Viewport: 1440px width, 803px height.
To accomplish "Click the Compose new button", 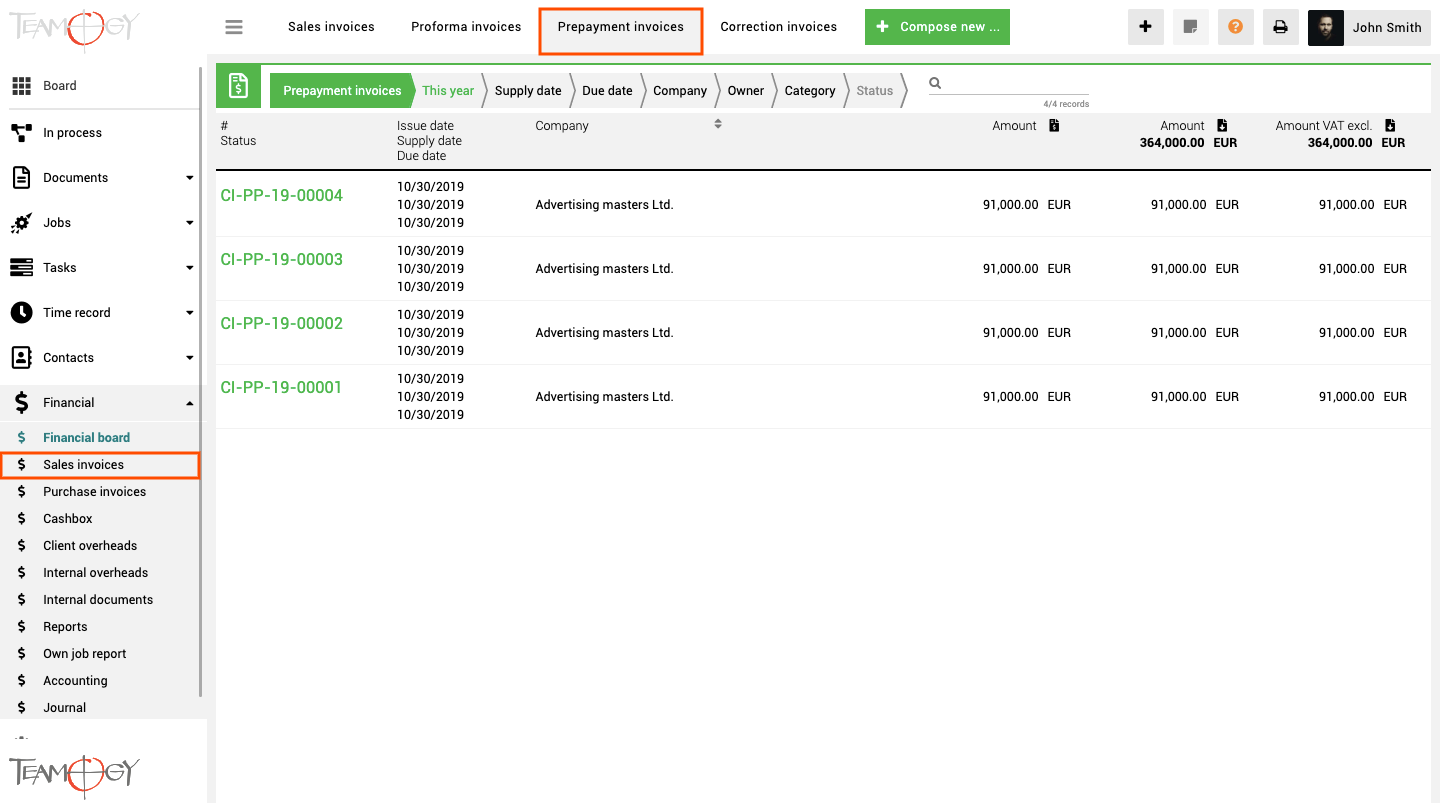I will [x=937, y=27].
